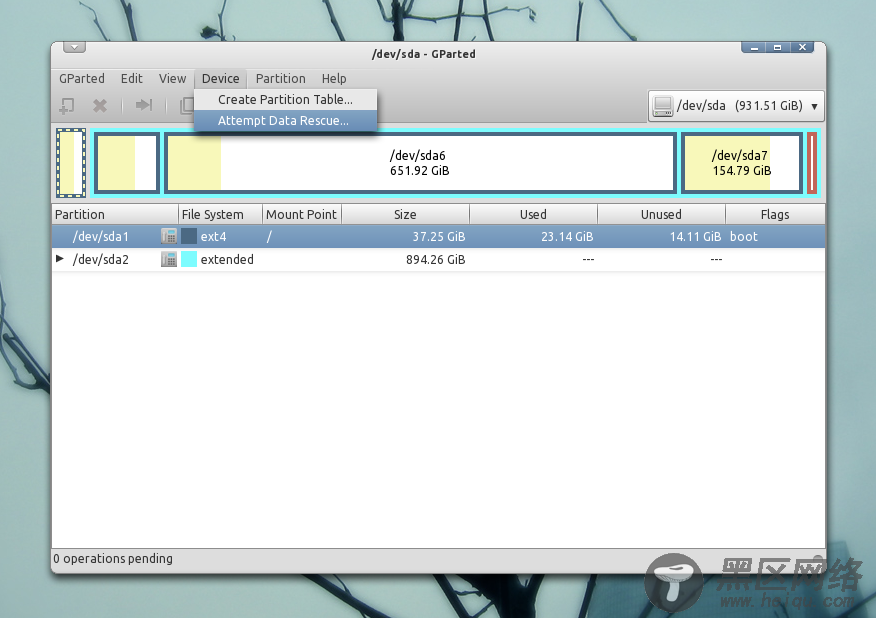Sort by the Partition column header

(x=115, y=215)
